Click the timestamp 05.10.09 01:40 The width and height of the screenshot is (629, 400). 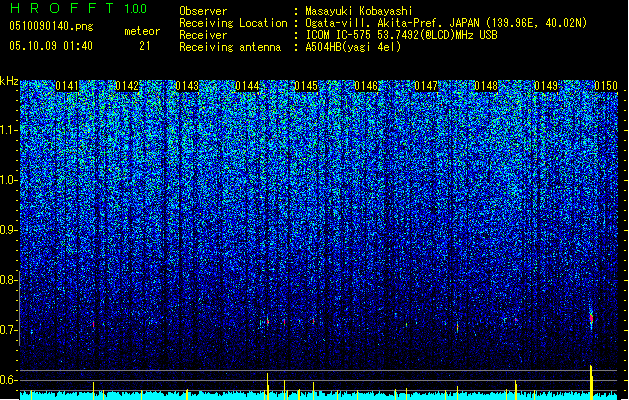51,46
